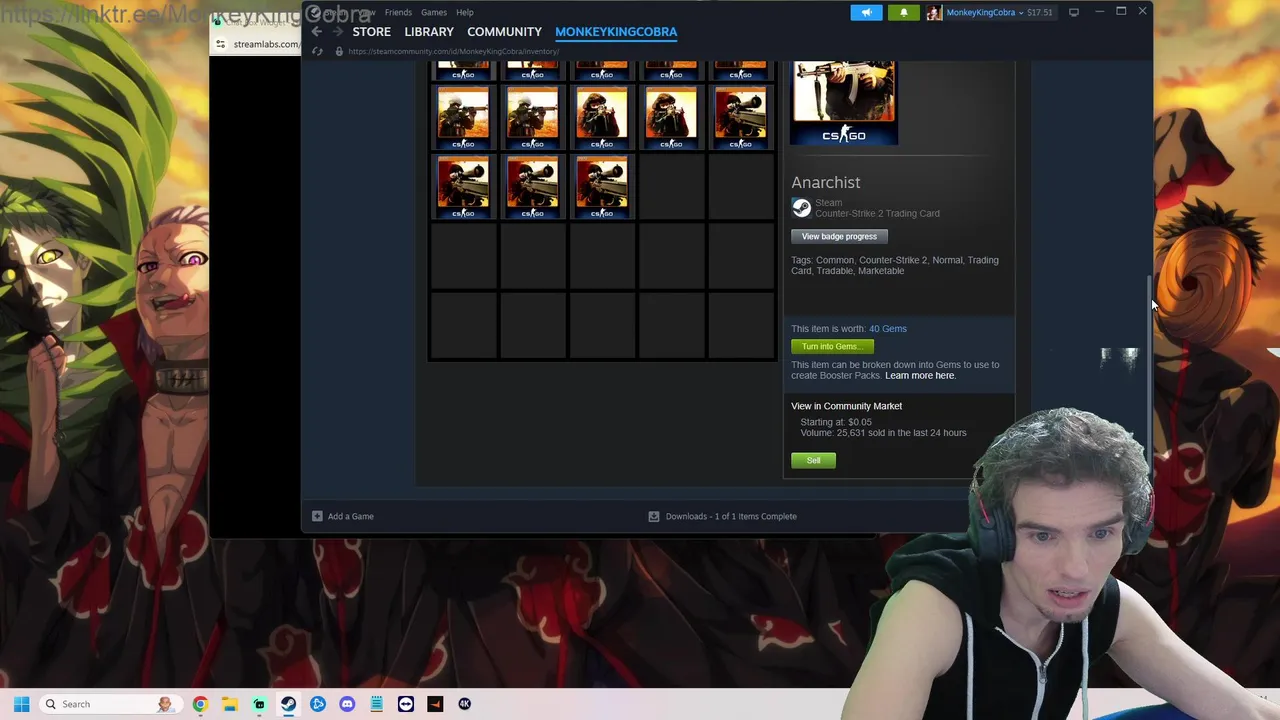Open the Help menu
Screen dimensions: 1280x720
[465, 12]
